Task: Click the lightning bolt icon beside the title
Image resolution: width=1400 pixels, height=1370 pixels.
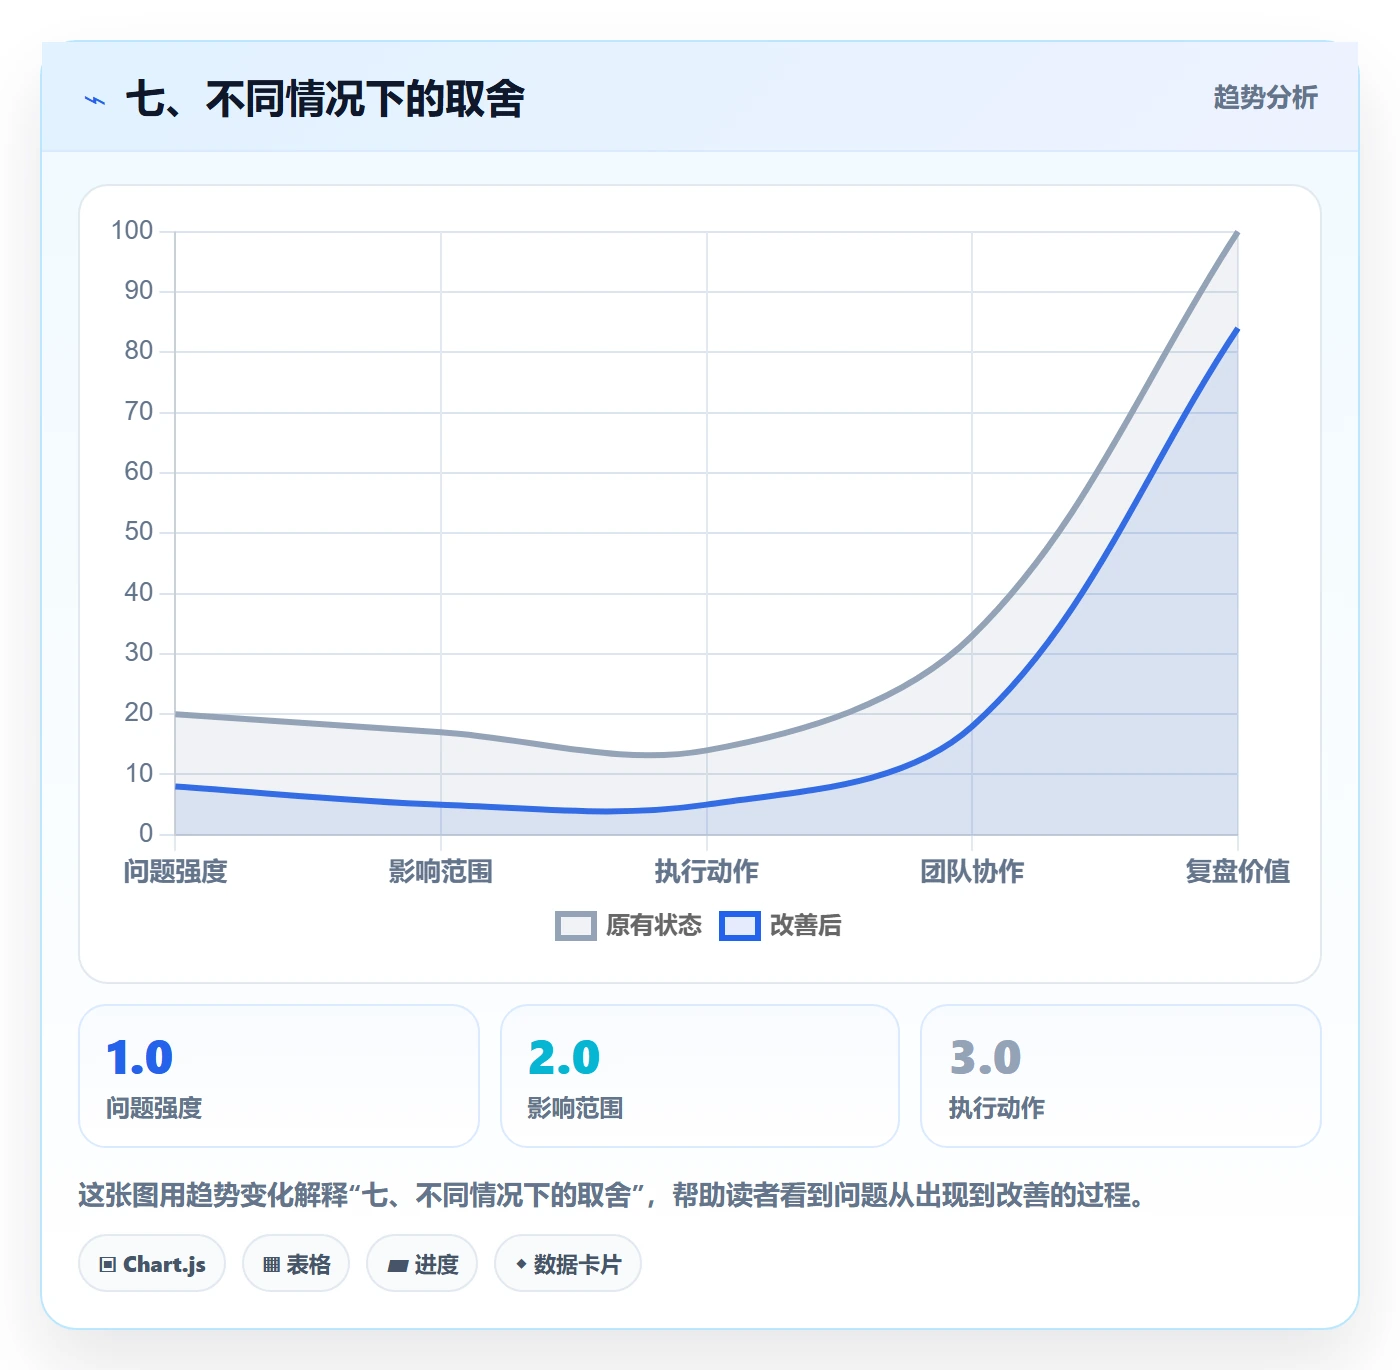Action: click(95, 100)
